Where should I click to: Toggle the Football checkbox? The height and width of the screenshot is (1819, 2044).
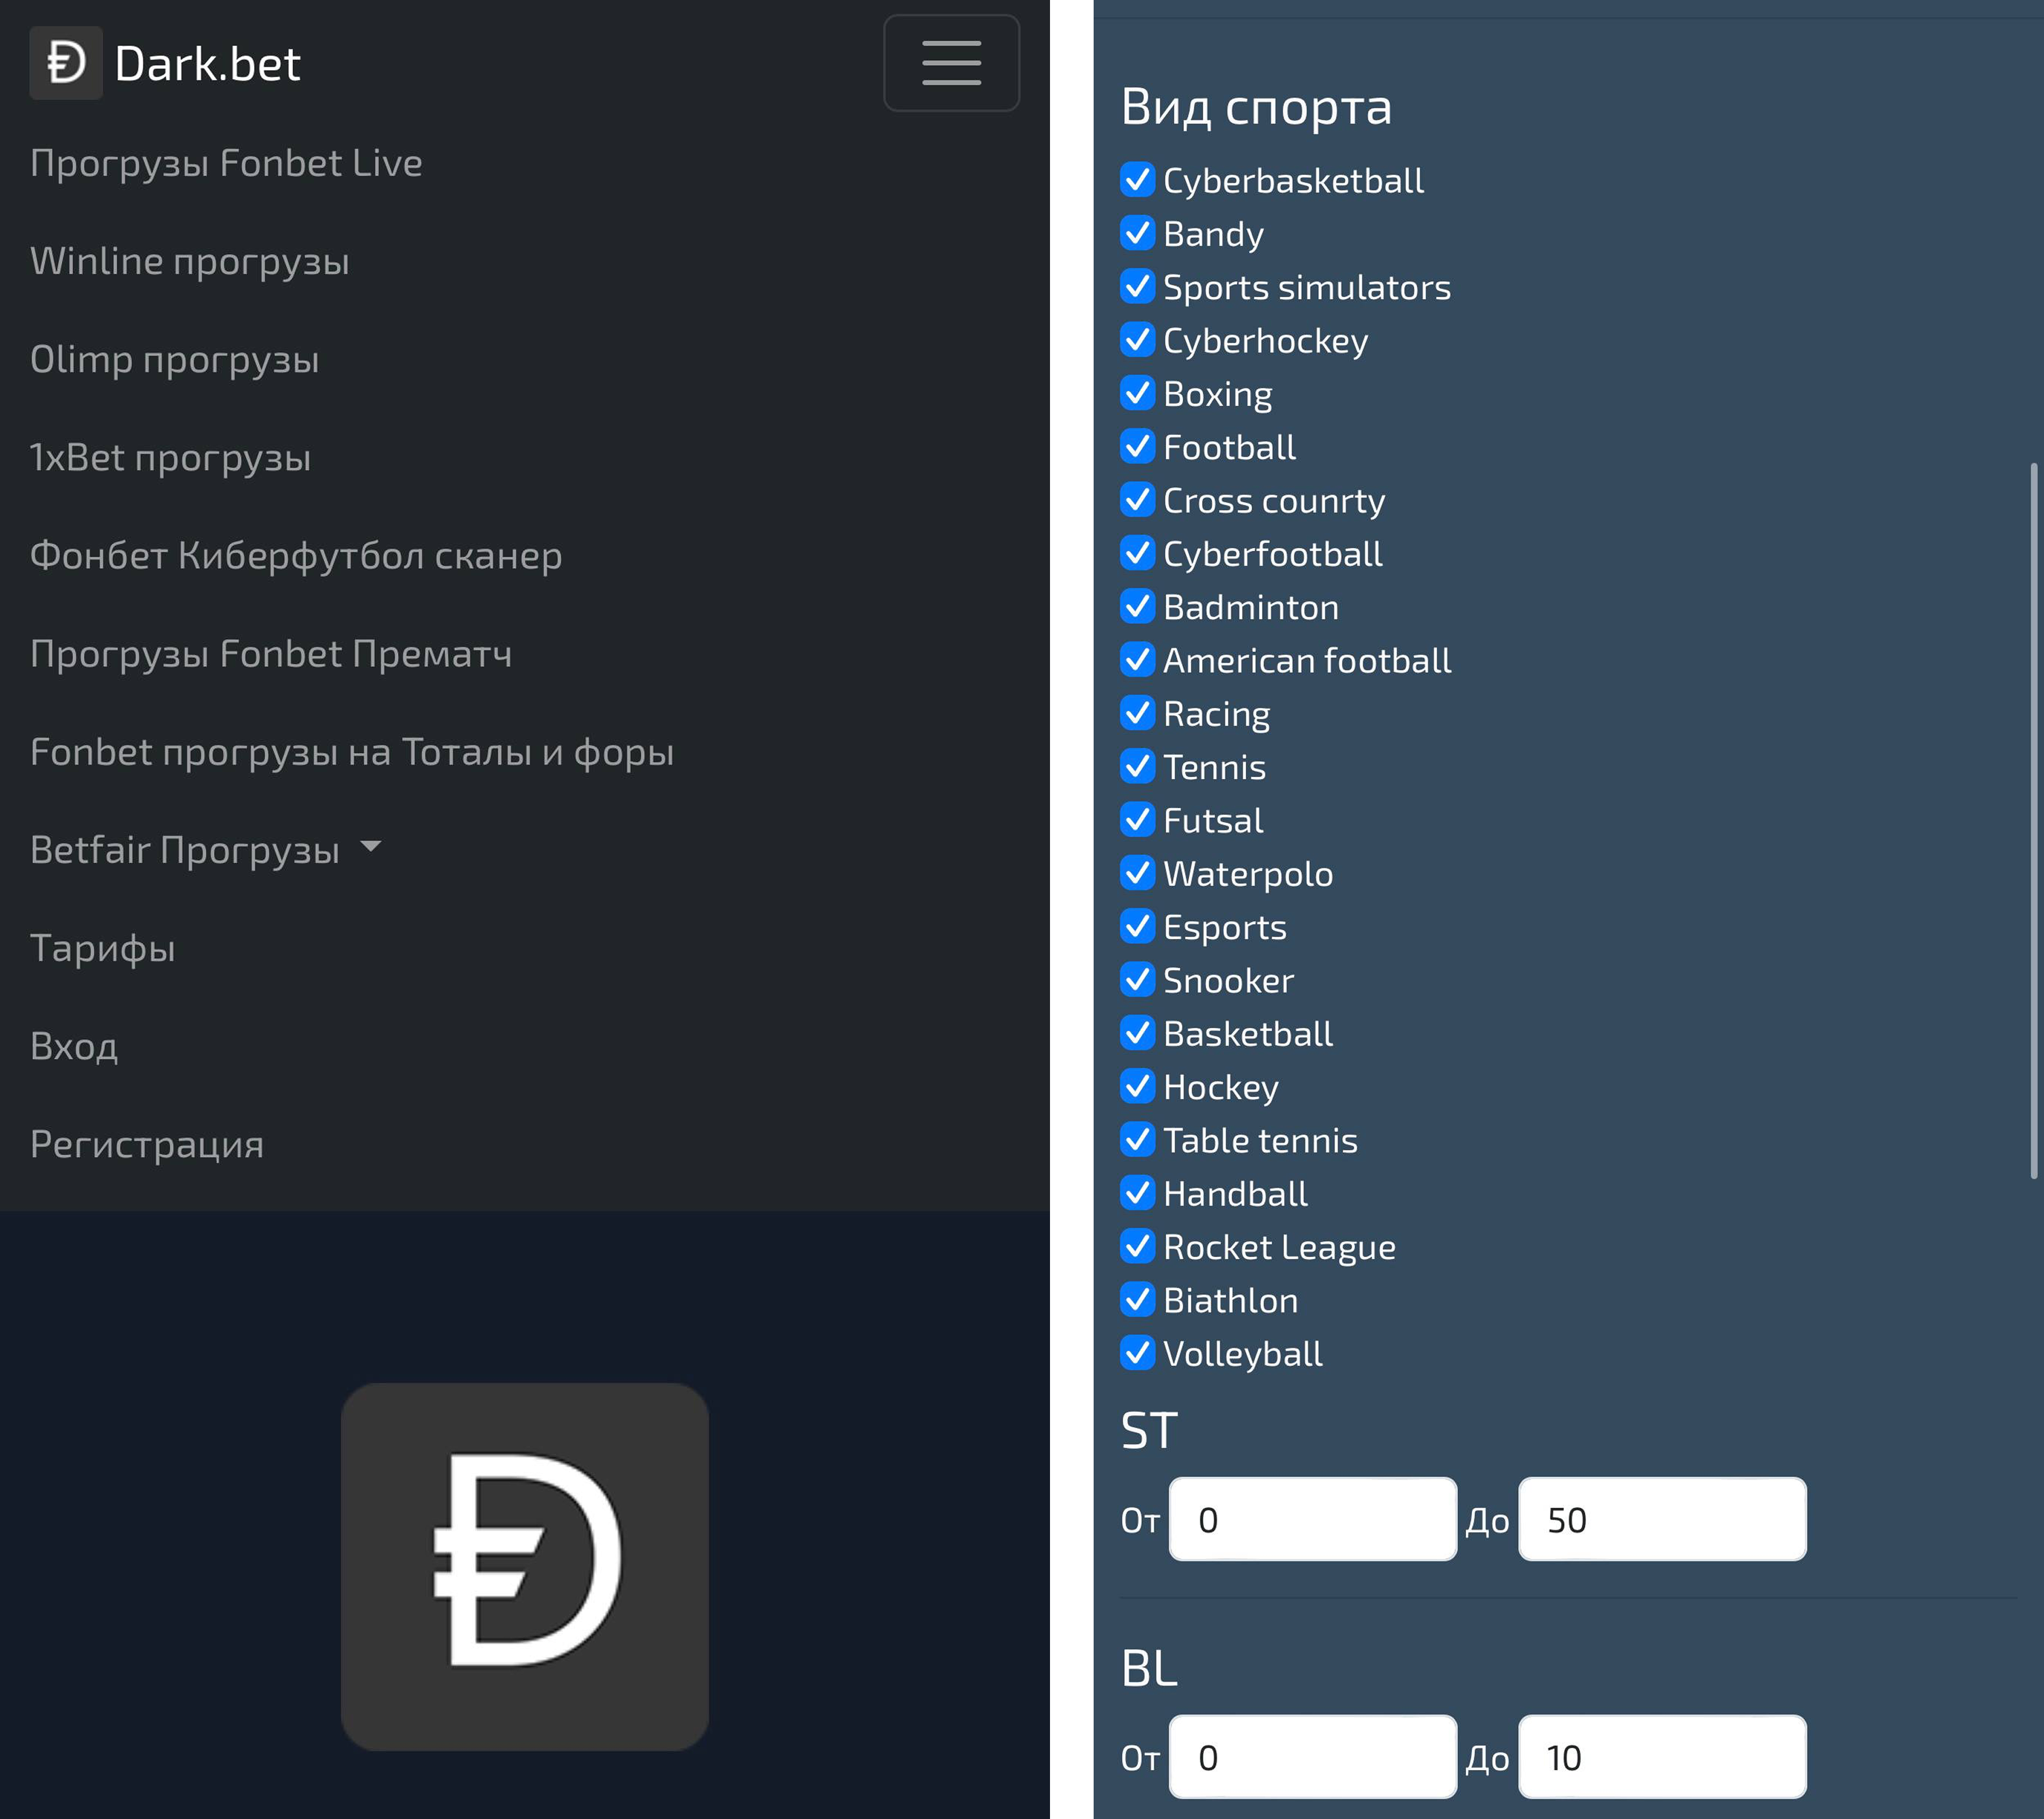1137,446
